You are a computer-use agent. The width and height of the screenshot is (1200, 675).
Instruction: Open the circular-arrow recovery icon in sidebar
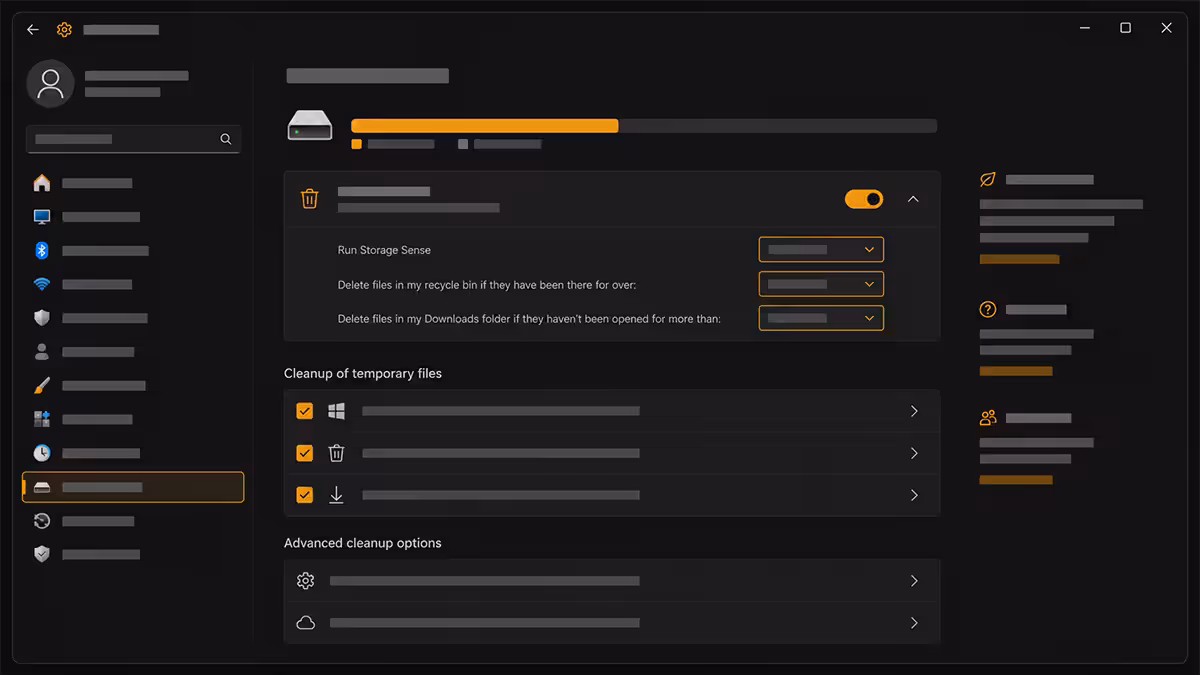[x=42, y=521]
